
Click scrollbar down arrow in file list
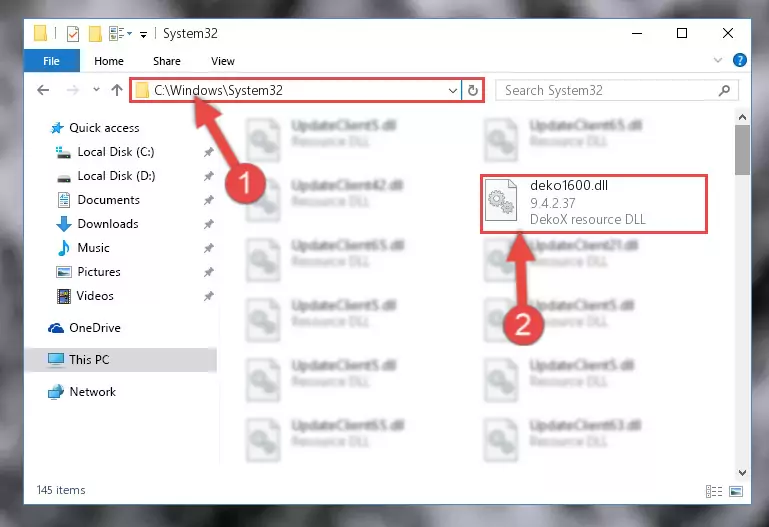click(x=743, y=473)
